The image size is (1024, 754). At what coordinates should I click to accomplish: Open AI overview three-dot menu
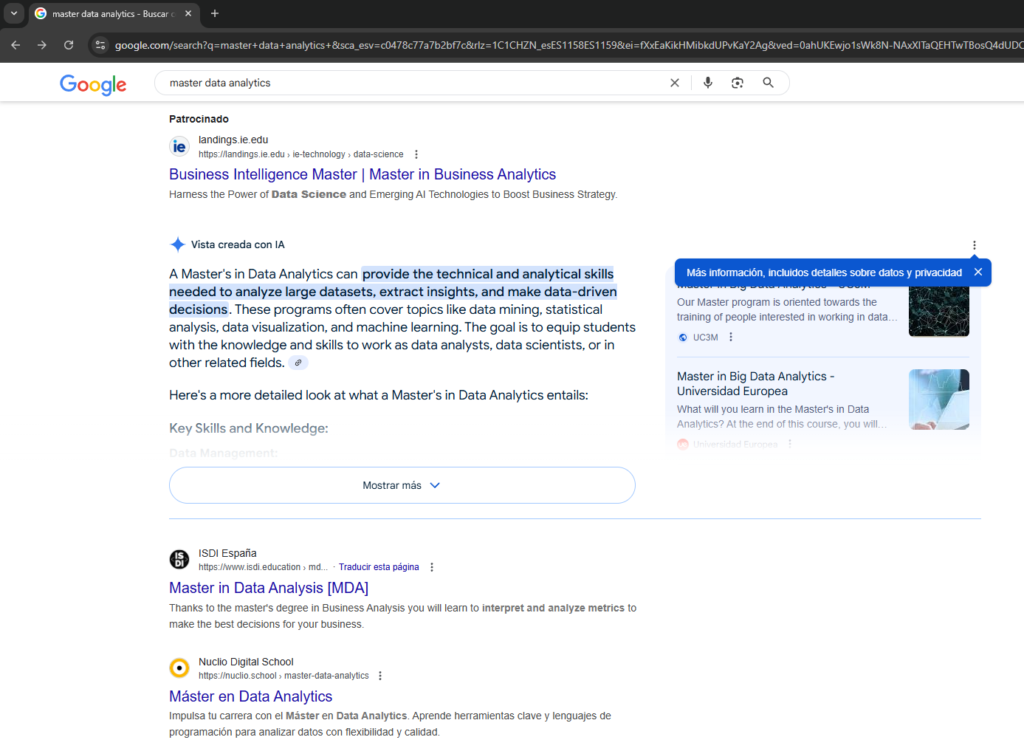click(974, 245)
